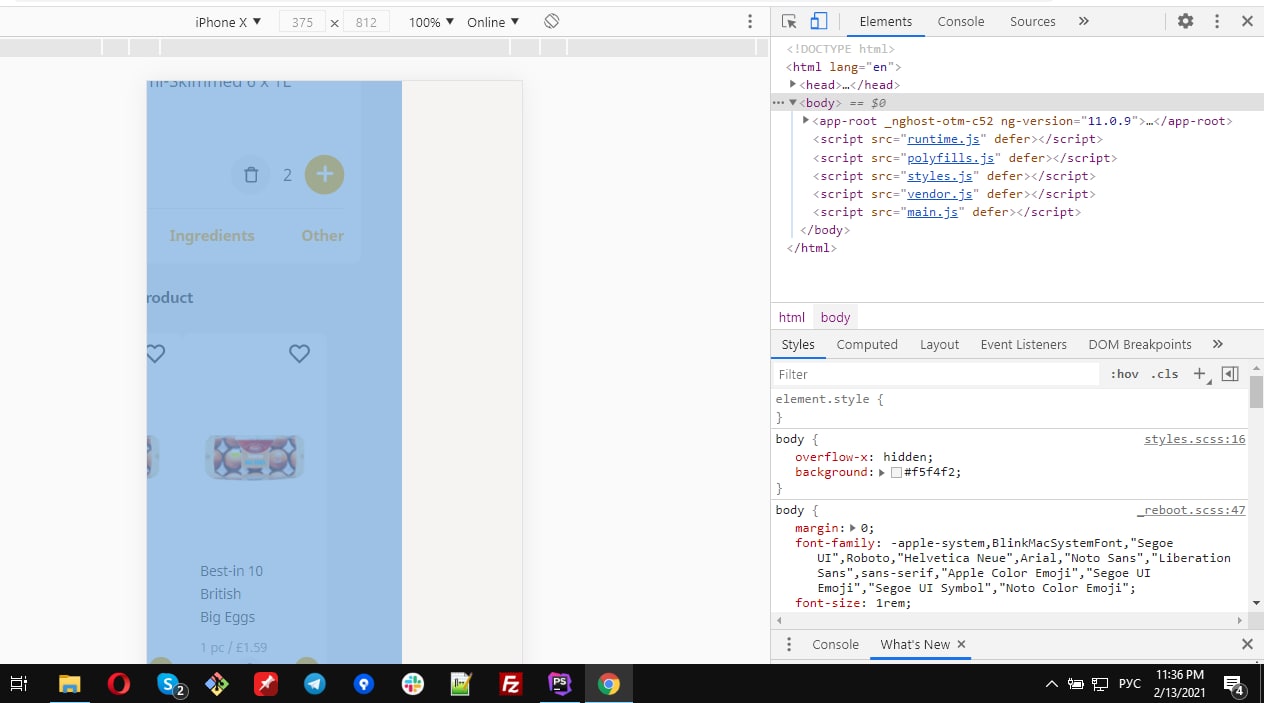Expand the app-root element node
Viewport: 1264px width, 703px height.
806,121
